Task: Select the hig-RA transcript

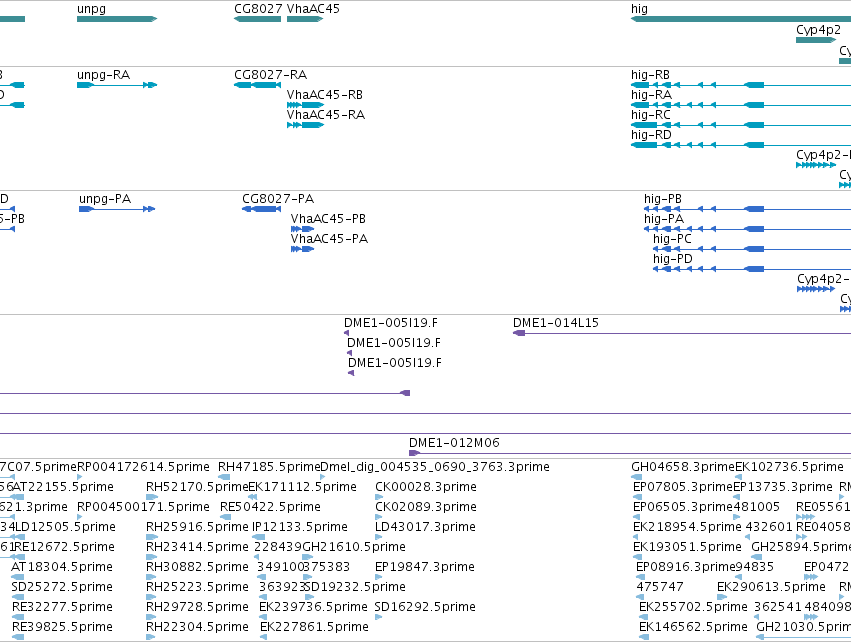Action: pos(741,105)
